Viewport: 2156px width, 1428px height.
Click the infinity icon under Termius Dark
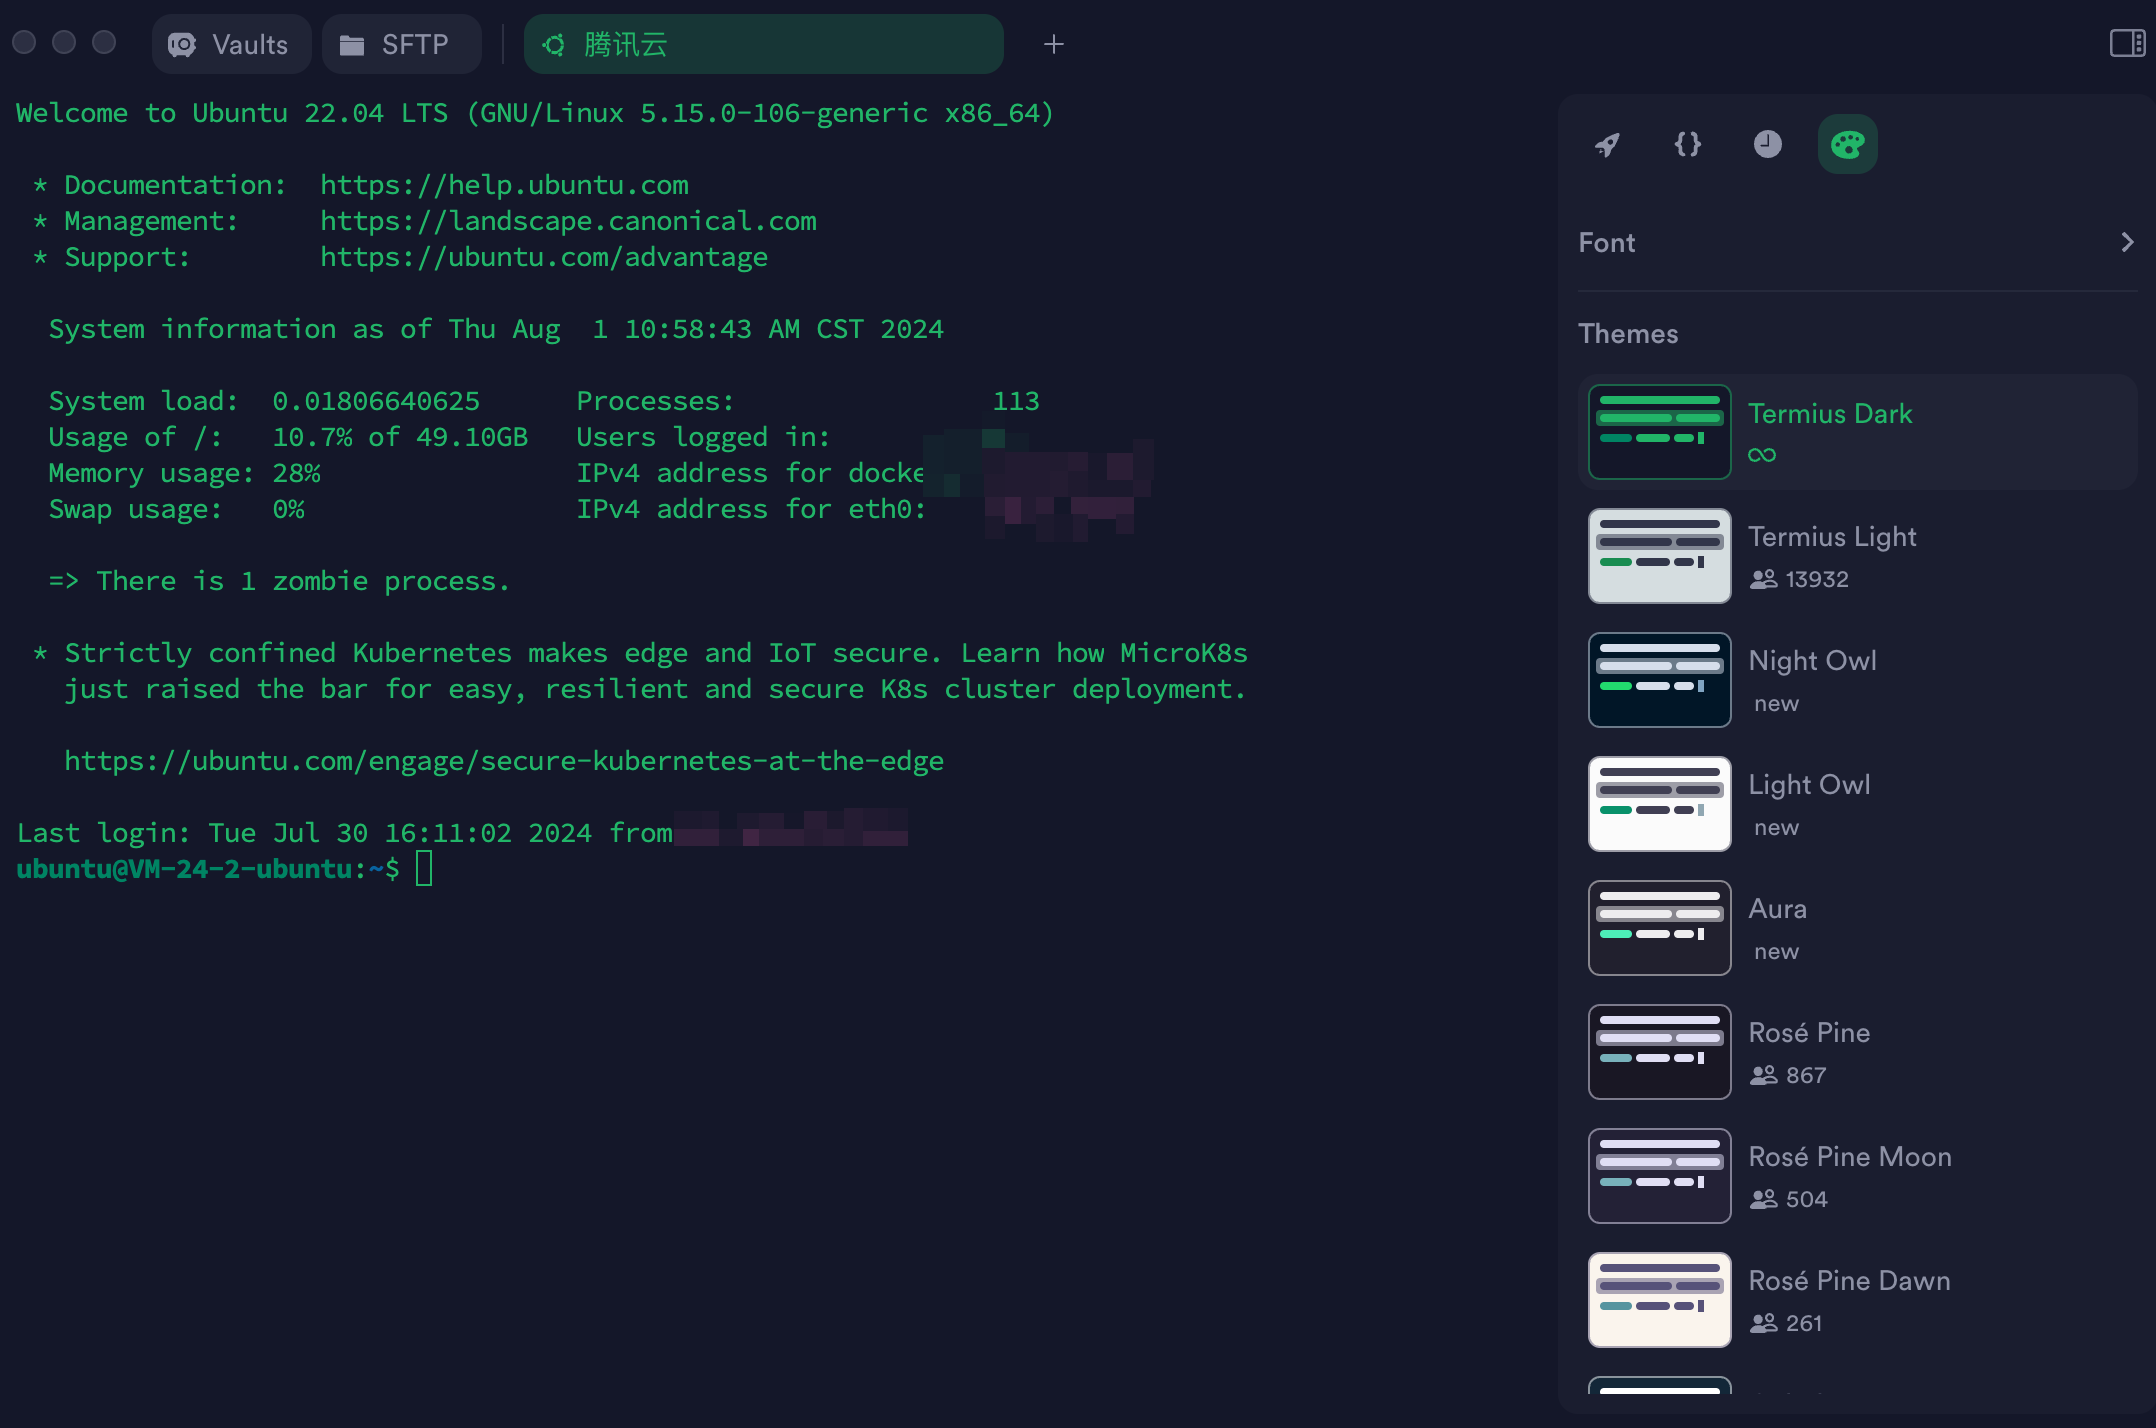[x=1762, y=455]
